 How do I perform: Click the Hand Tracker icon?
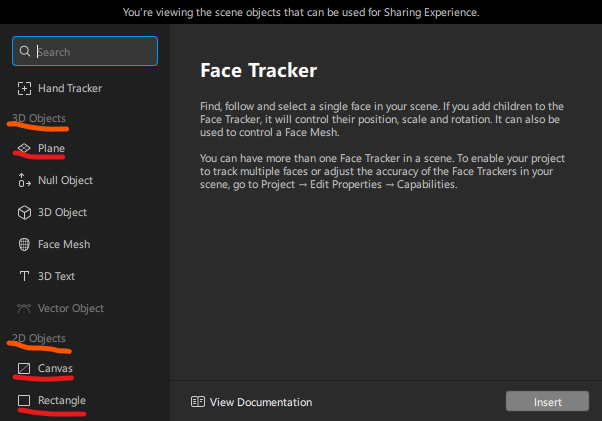click(24, 88)
